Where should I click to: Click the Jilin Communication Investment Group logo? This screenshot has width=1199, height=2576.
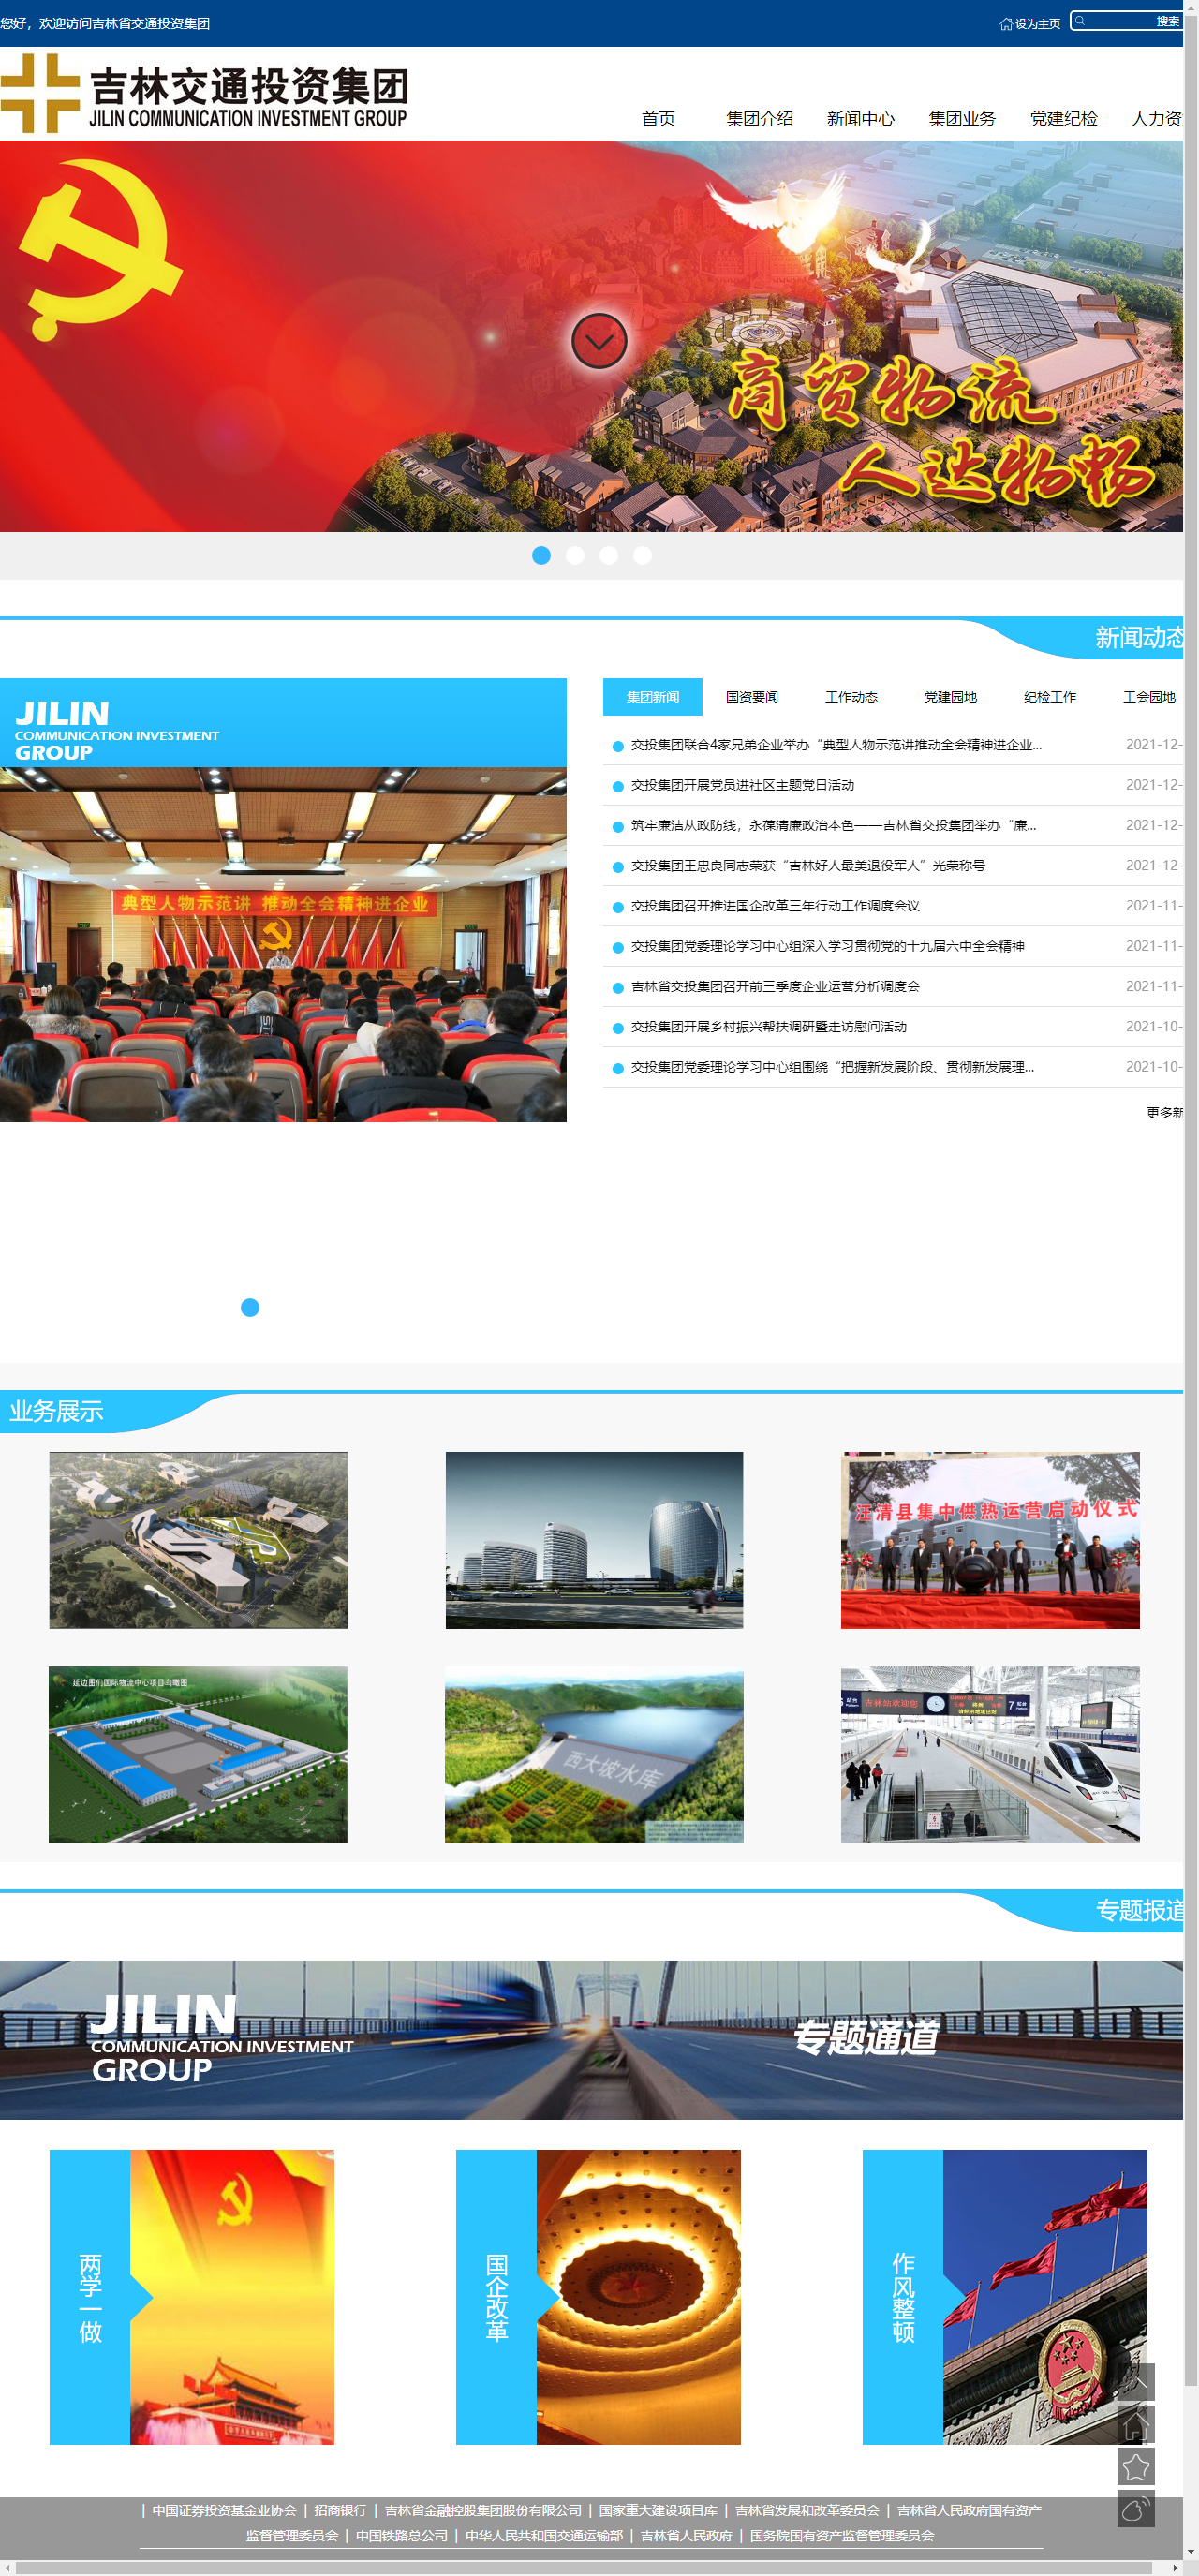click(204, 93)
